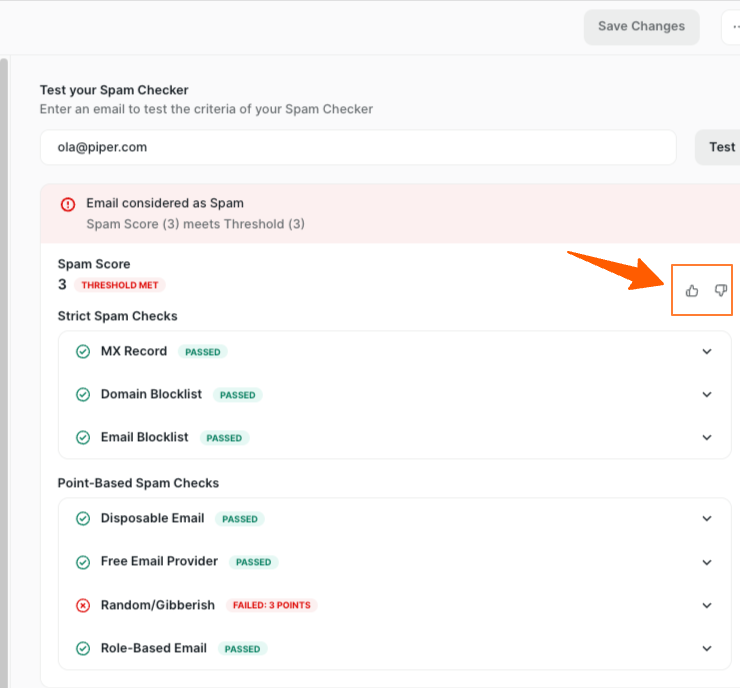
Task: Click the Domain Blocklist passed checkmark icon
Action: (x=83, y=395)
